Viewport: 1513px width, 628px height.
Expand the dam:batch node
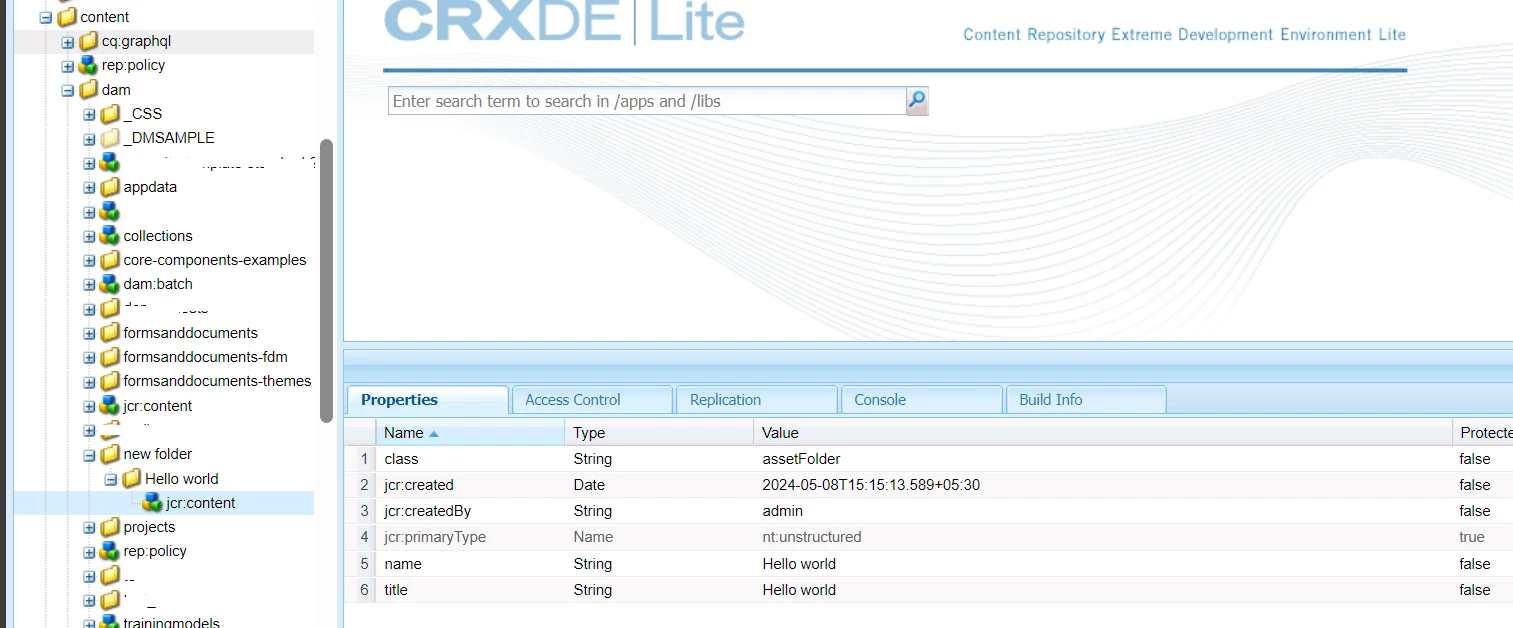pyautogui.click(x=89, y=284)
